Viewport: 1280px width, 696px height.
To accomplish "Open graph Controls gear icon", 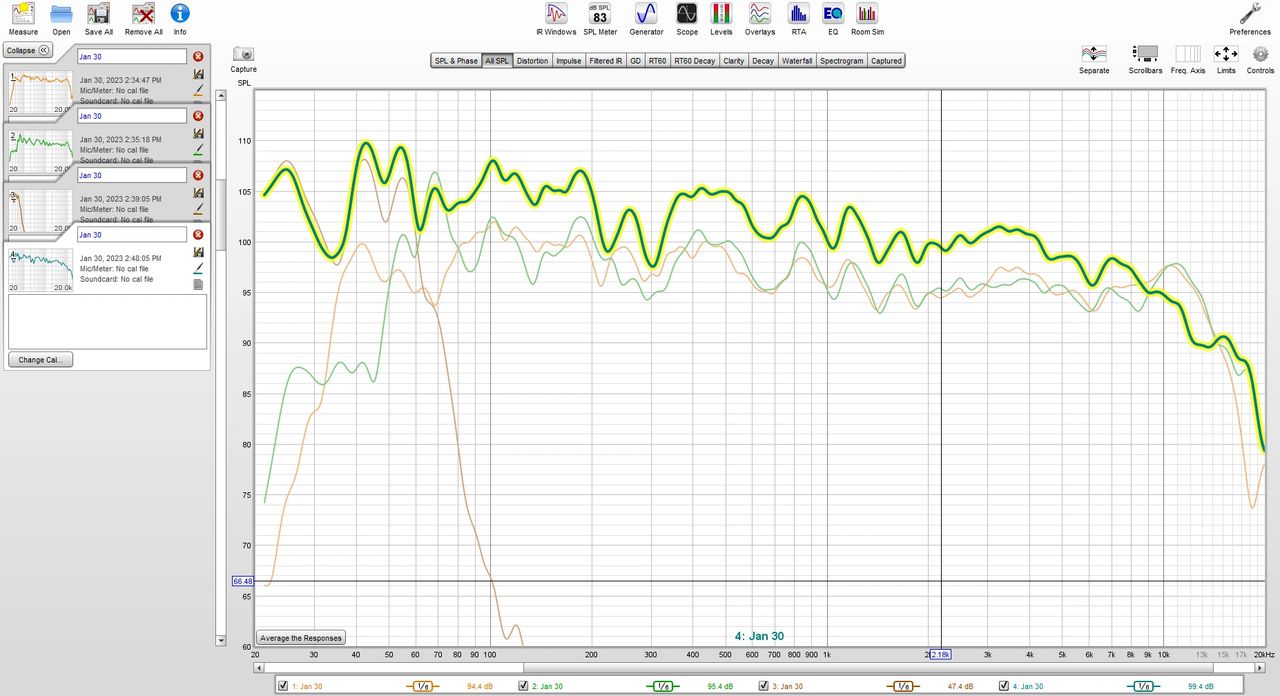I will (1260, 59).
